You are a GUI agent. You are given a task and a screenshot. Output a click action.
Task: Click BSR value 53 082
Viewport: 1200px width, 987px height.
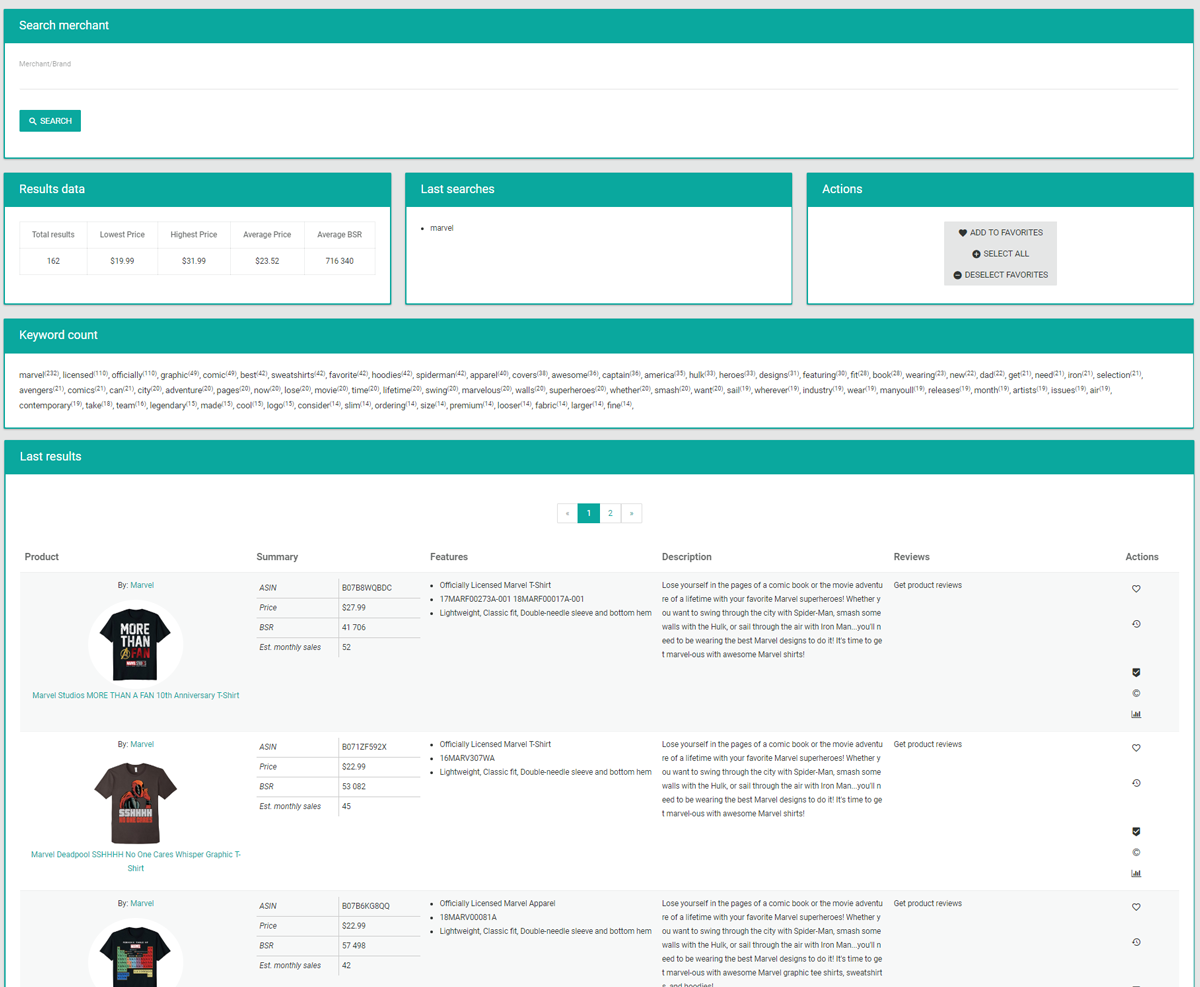(354, 787)
